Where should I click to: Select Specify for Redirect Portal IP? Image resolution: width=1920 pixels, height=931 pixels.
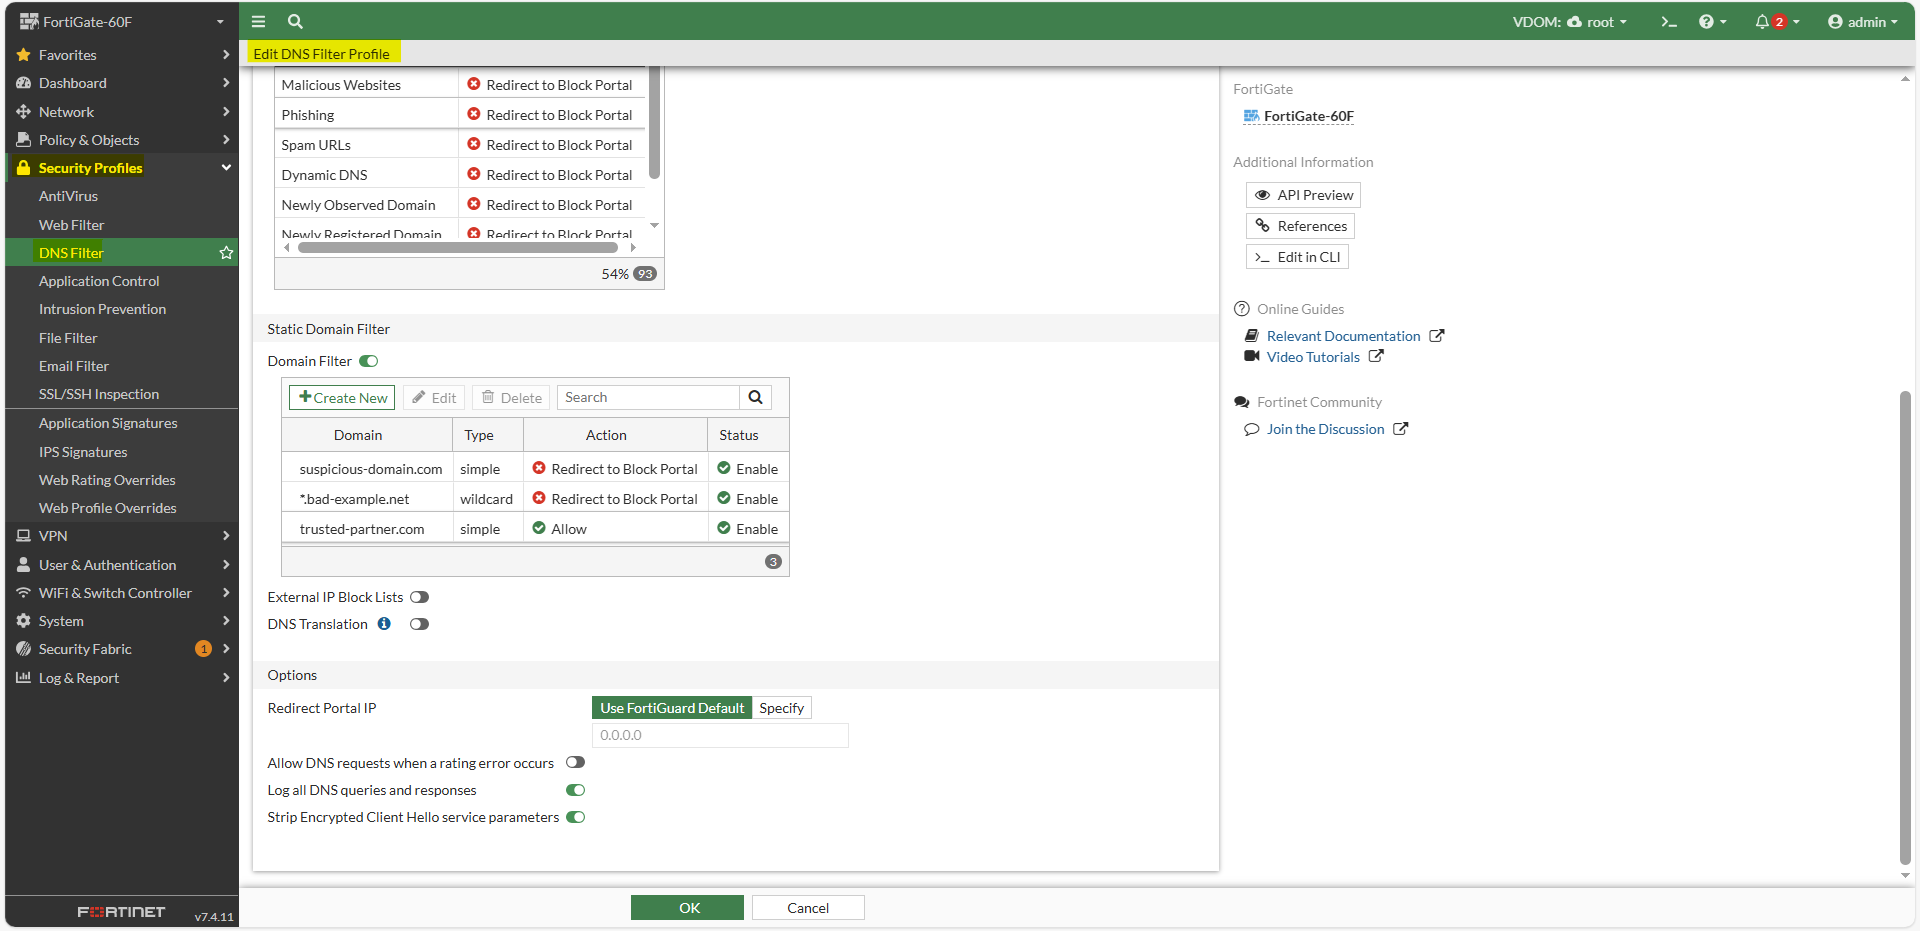(x=781, y=708)
